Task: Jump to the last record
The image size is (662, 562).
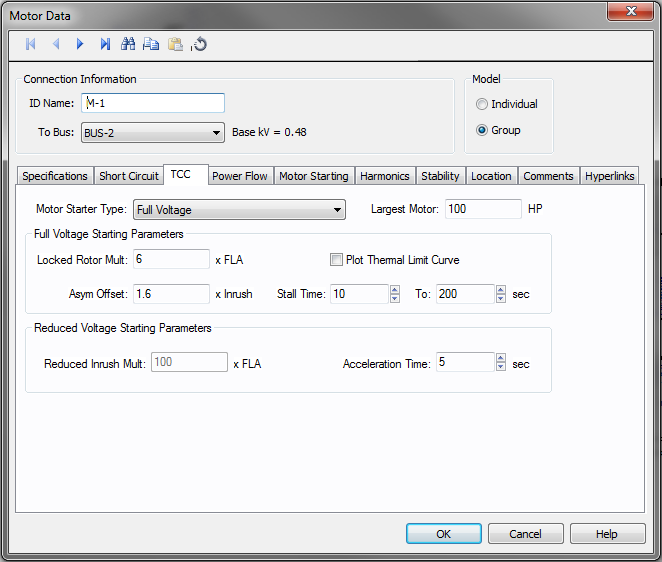Action: [105, 44]
